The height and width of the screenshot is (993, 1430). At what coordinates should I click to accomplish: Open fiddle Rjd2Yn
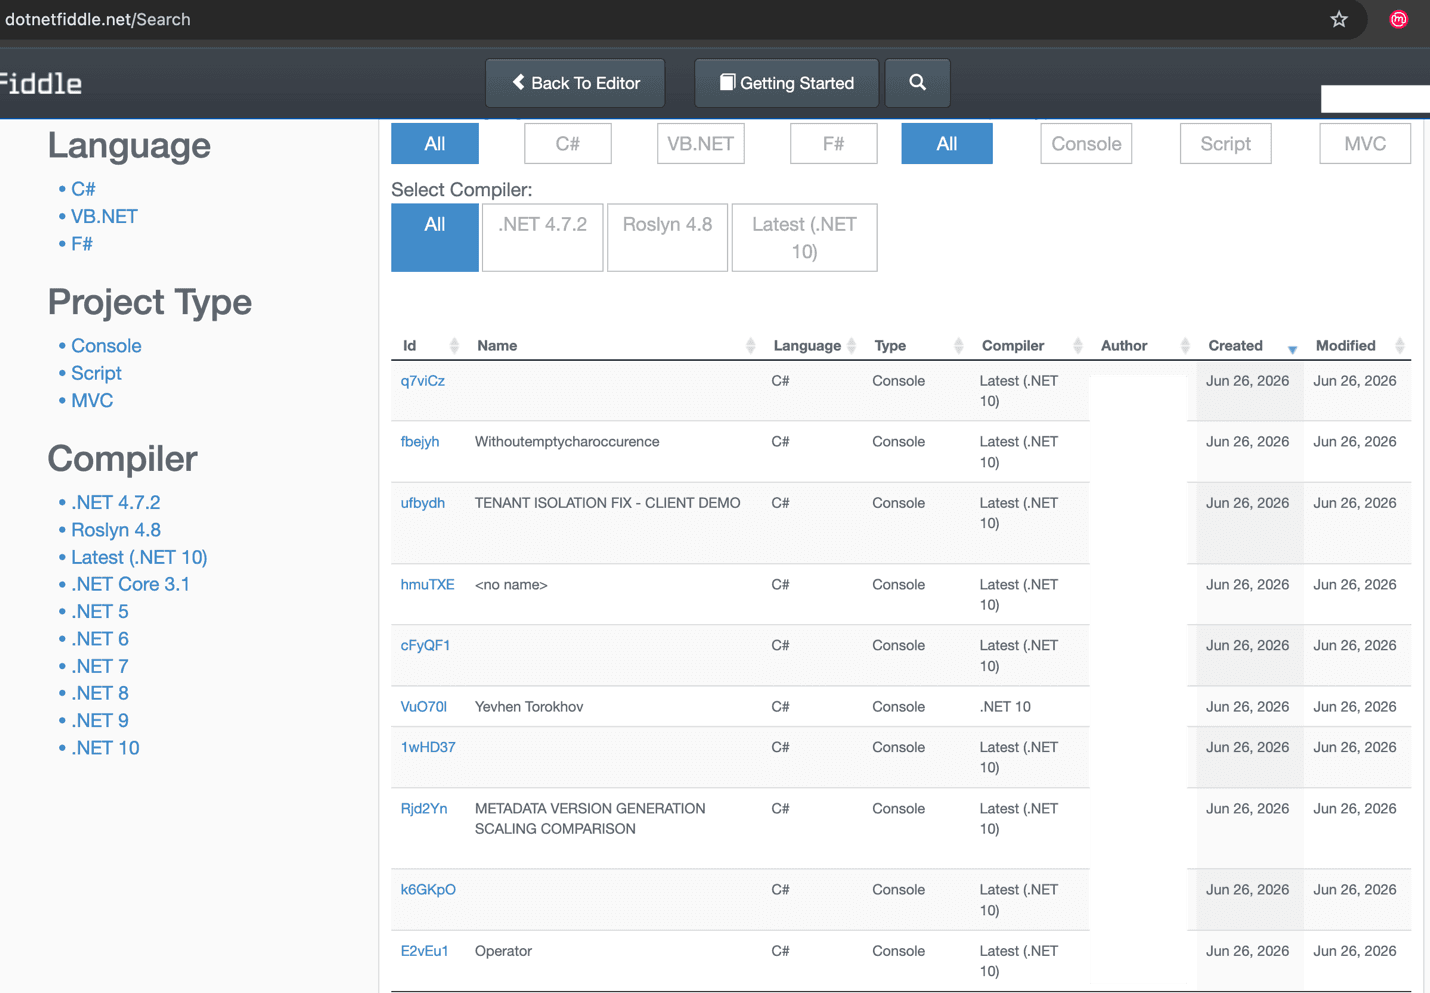424,809
